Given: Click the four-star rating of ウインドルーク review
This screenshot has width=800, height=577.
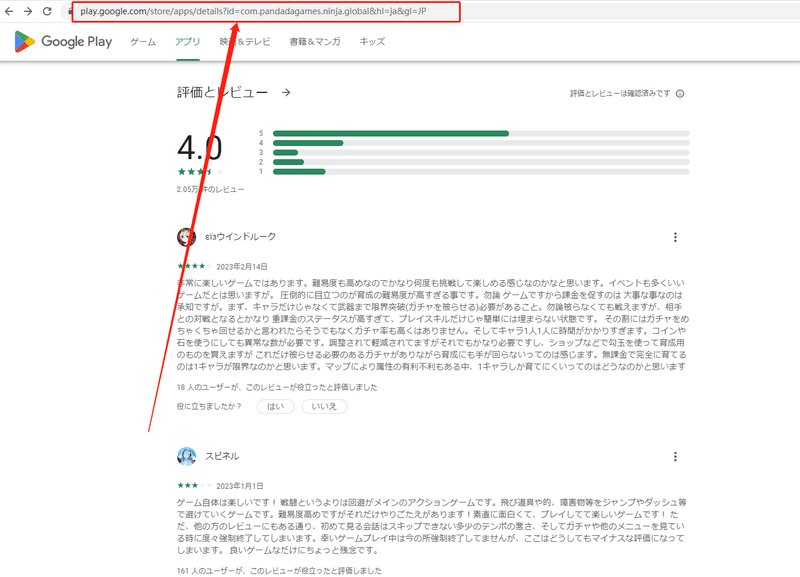Looking at the screenshot, I should [x=194, y=266].
